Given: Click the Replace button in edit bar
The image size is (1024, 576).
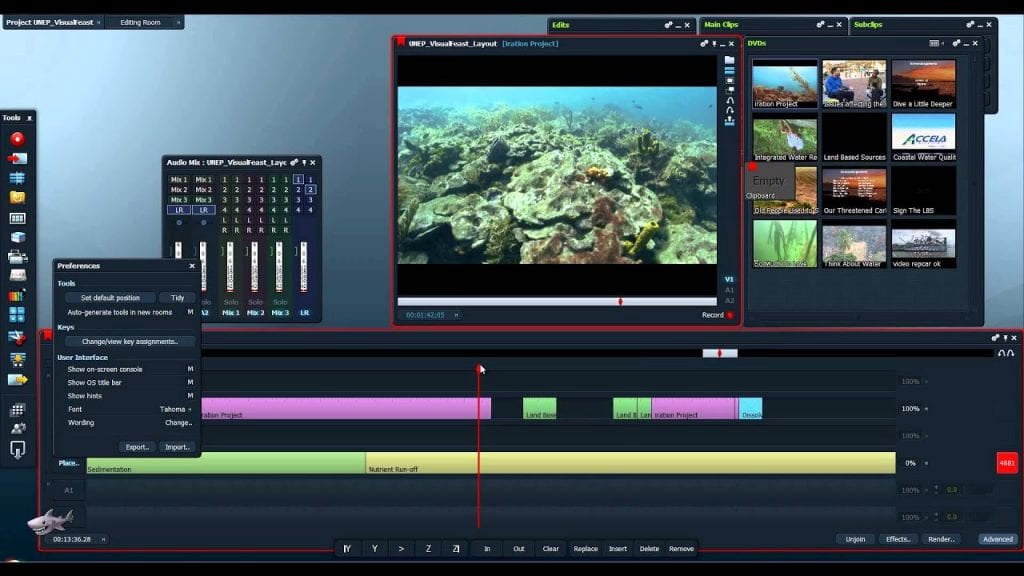Looking at the screenshot, I should 585,549.
